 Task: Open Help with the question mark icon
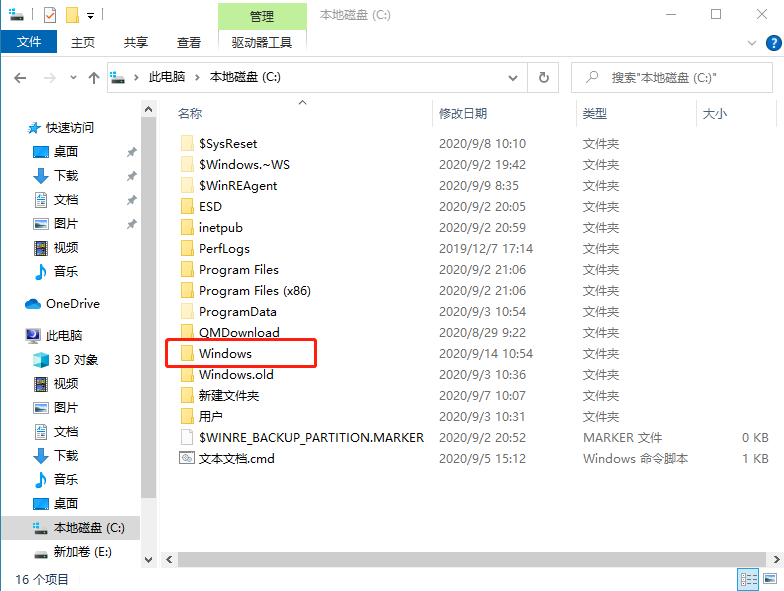tap(773, 43)
